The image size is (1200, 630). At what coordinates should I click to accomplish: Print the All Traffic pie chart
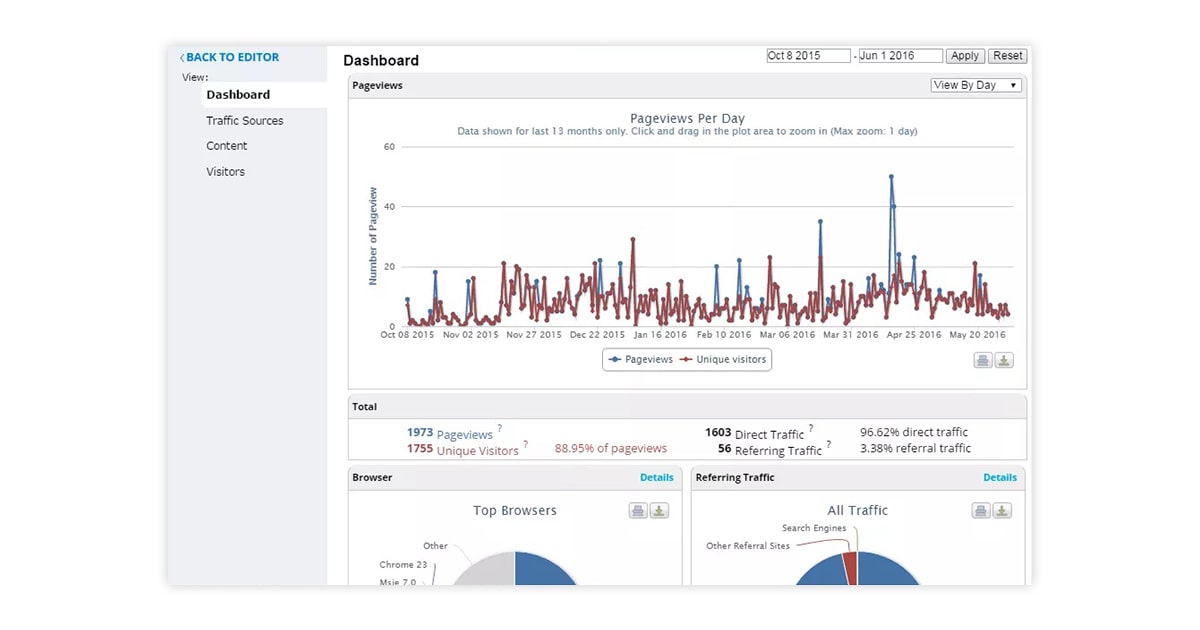pyautogui.click(x=981, y=511)
